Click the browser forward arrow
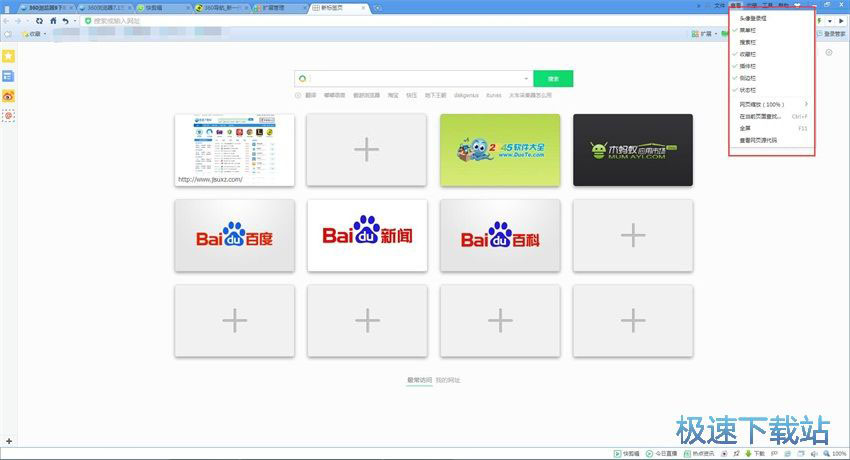Screen dimensions: 850x460 (18, 21)
